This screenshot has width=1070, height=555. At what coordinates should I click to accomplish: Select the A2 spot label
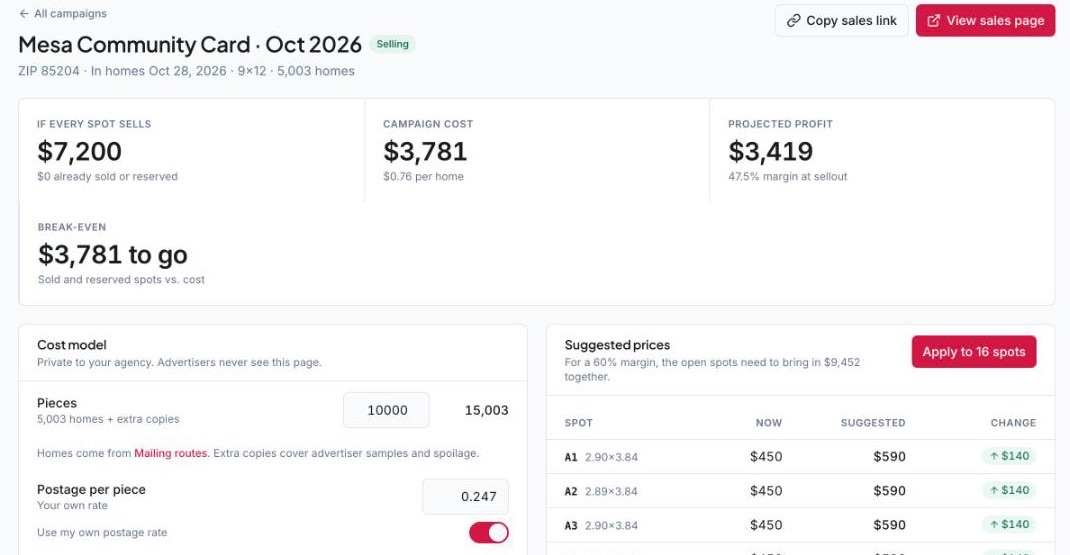click(571, 492)
